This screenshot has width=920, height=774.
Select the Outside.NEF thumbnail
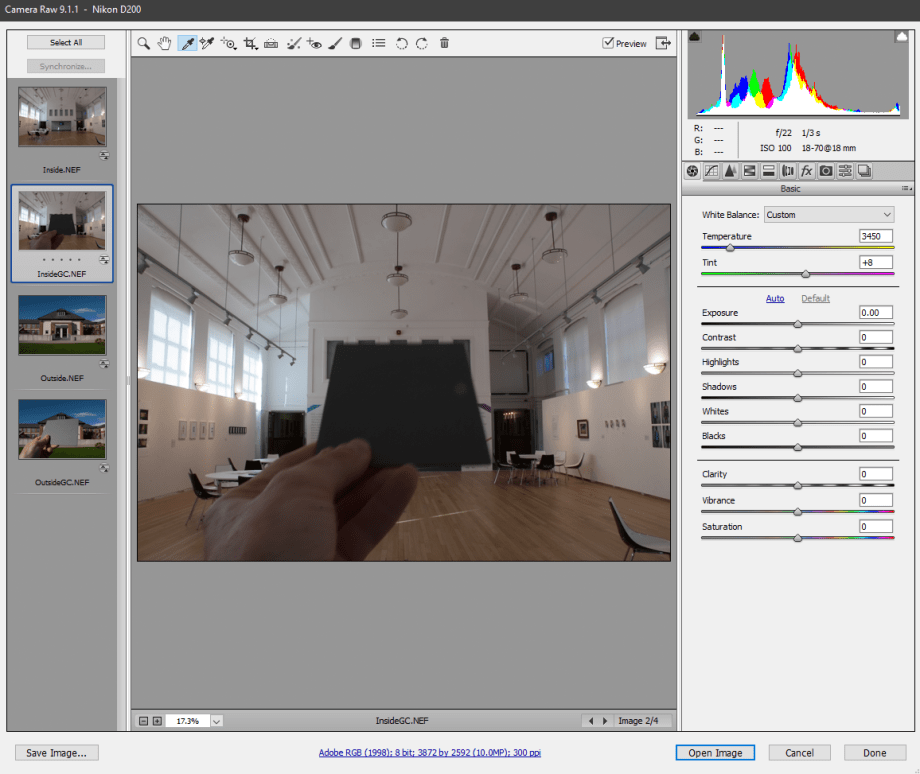pyautogui.click(x=62, y=325)
